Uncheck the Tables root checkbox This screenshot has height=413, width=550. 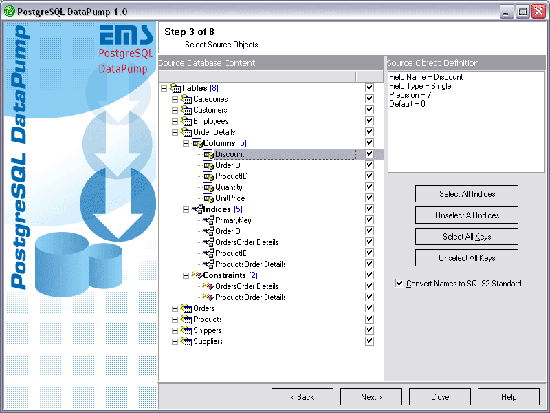click(x=369, y=87)
